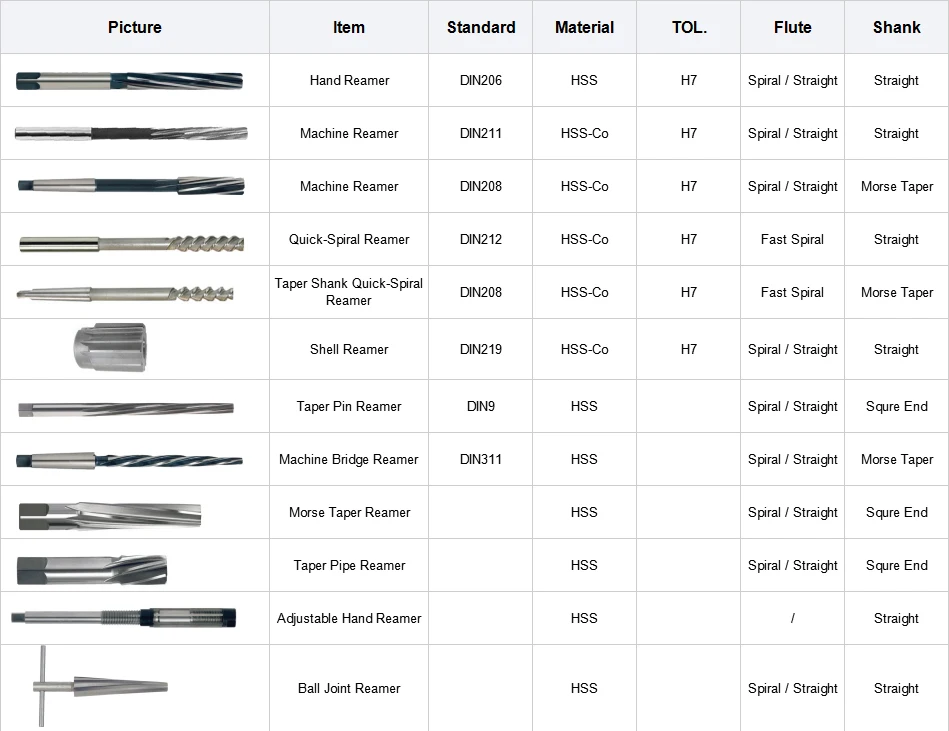
Task: Click the Standard column header
Action: click(481, 27)
